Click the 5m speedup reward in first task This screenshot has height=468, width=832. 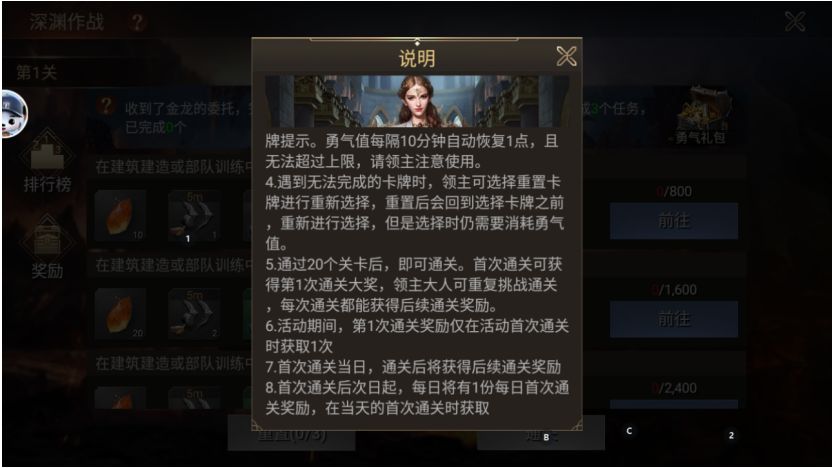194,216
